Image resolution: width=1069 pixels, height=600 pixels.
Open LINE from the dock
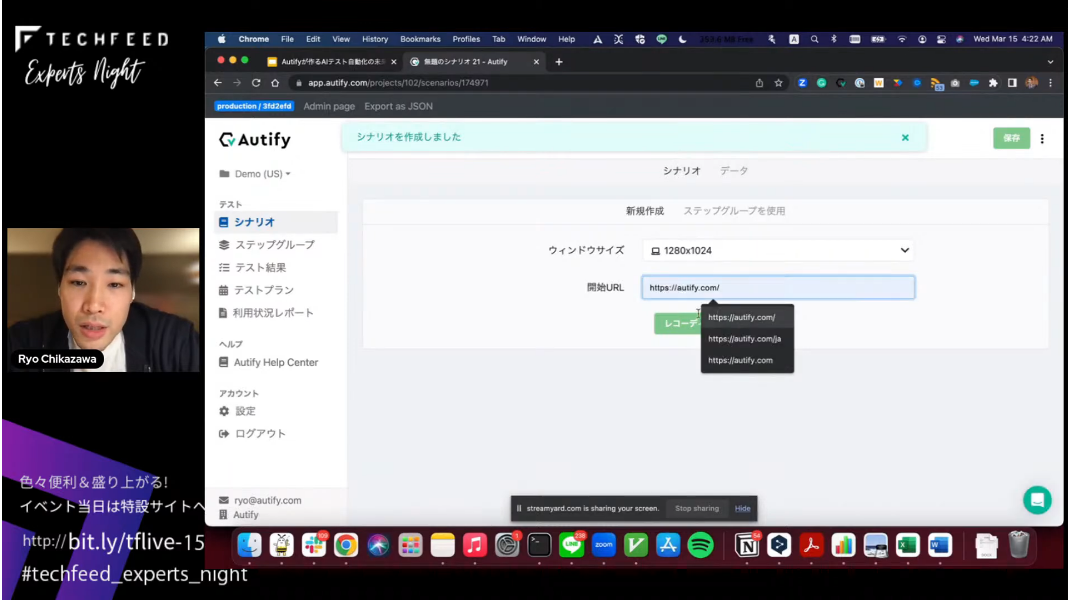tap(571, 545)
